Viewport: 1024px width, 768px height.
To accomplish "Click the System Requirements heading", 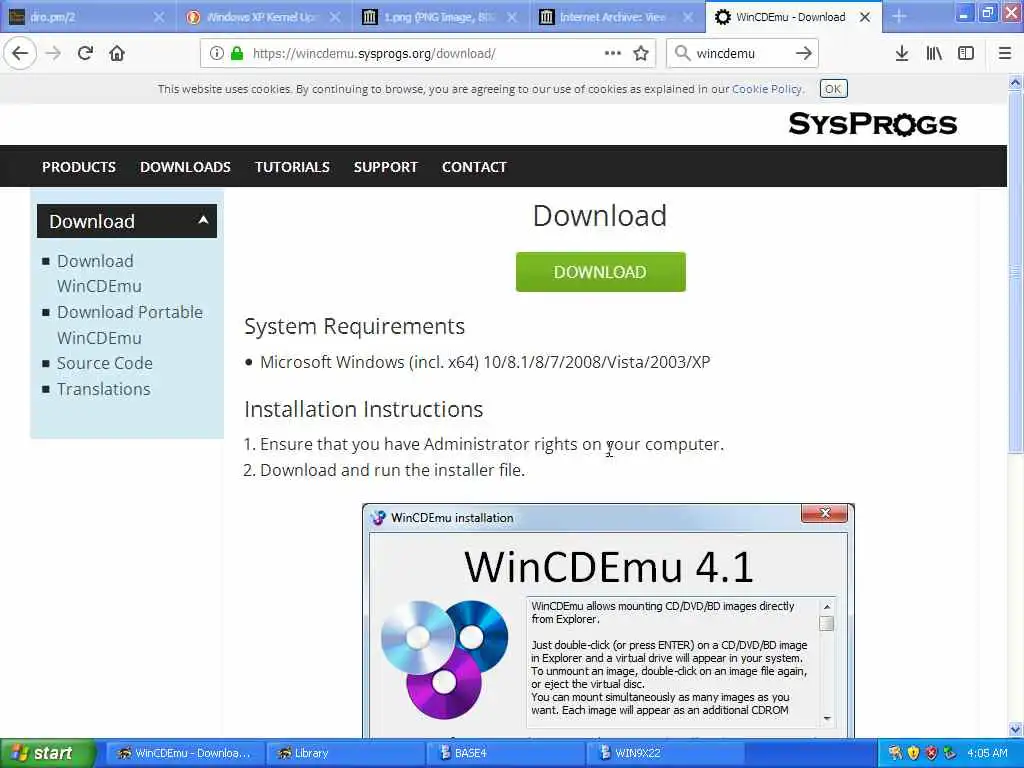I will (355, 326).
